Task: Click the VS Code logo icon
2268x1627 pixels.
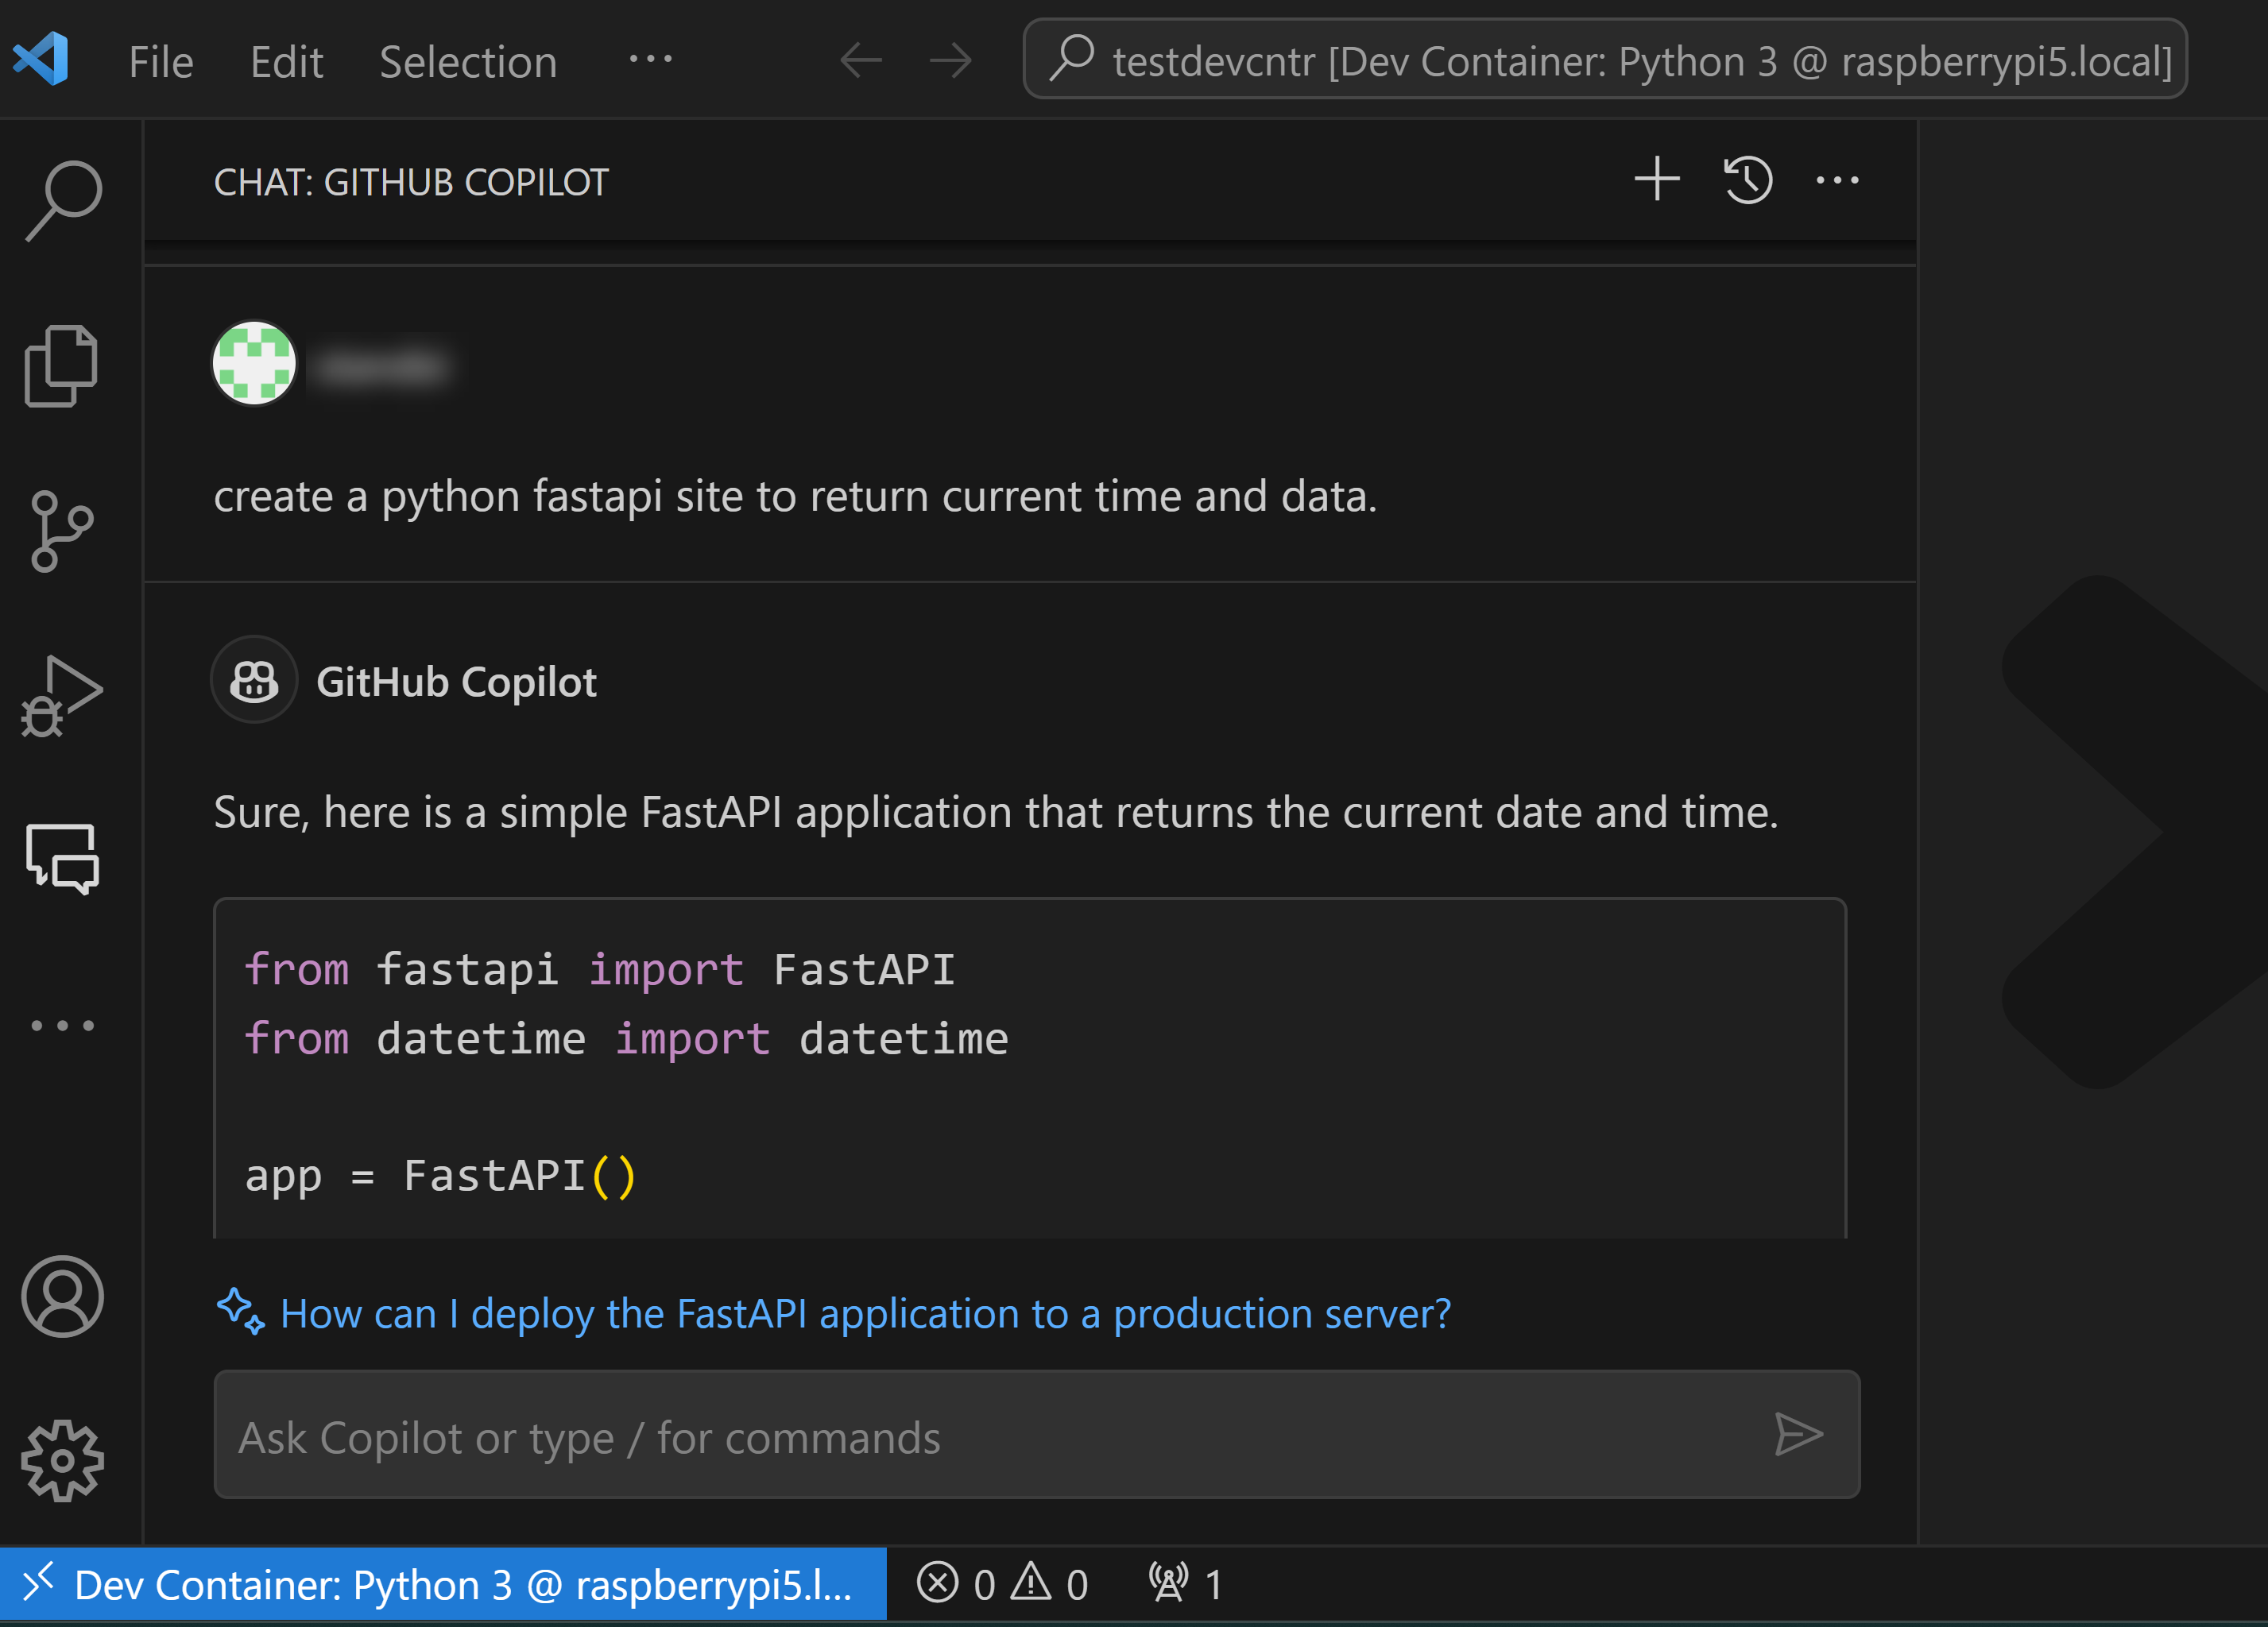Action: pyautogui.click(x=41, y=59)
